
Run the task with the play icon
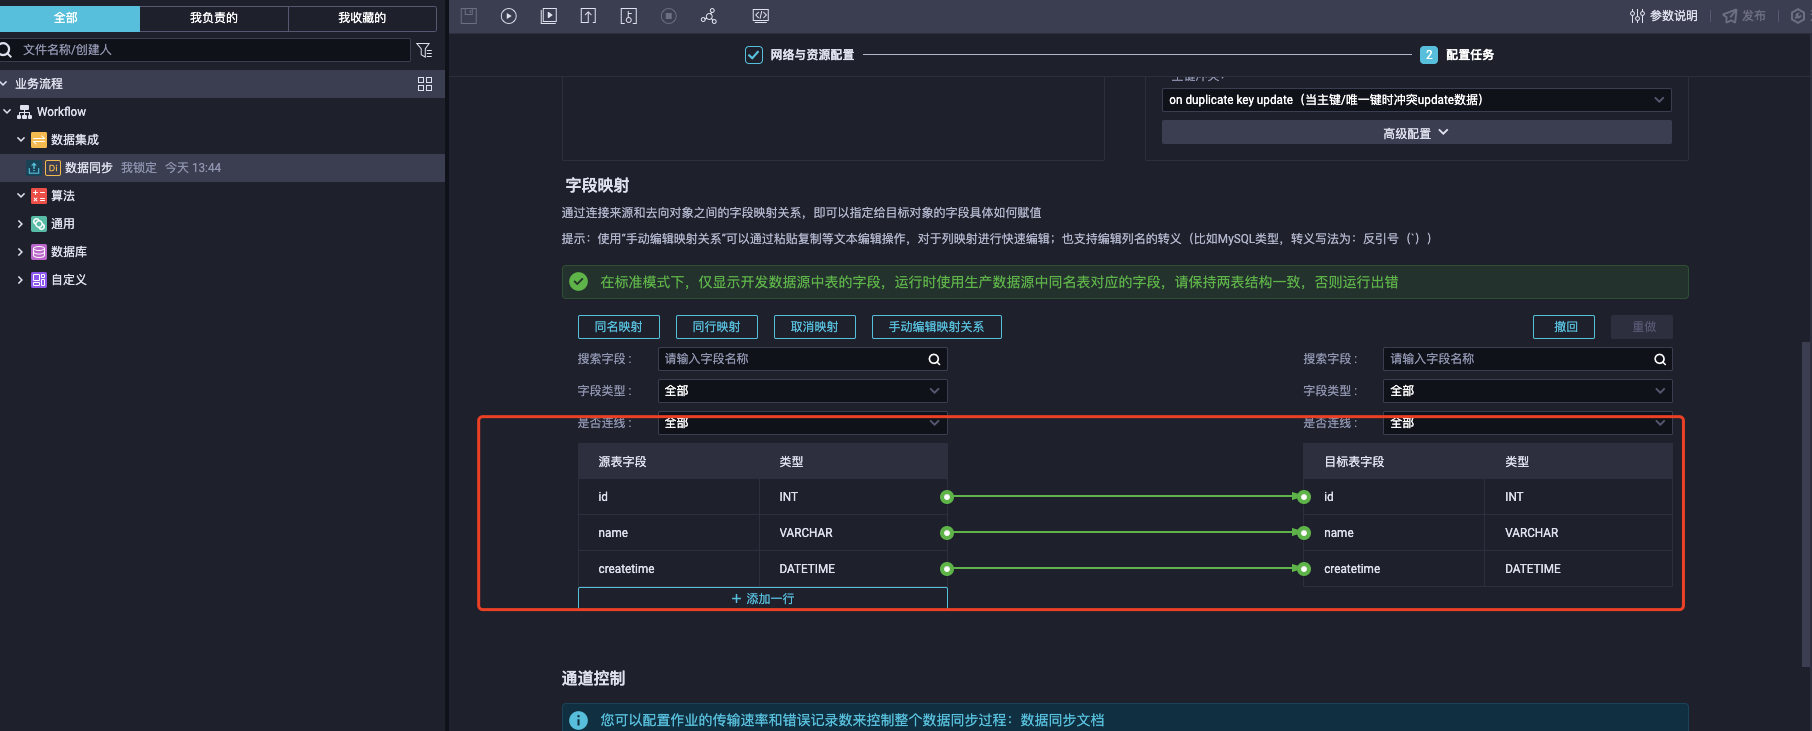point(509,16)
